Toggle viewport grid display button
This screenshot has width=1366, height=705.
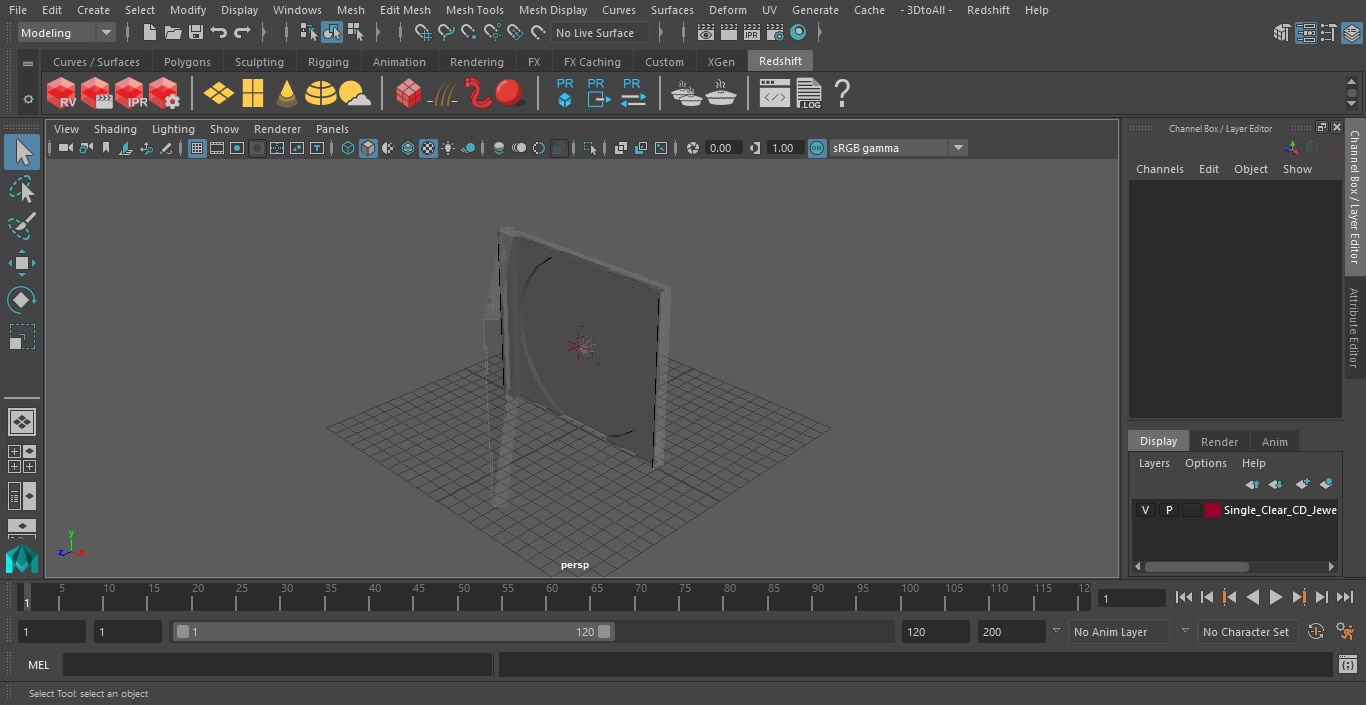pos(197,148)
